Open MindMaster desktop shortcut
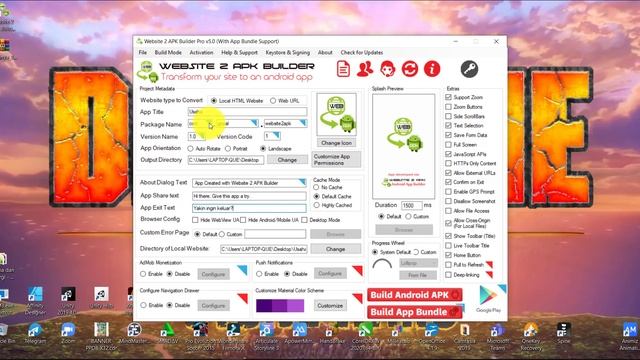Screen dimensions: 640x360 pos(133,334)
